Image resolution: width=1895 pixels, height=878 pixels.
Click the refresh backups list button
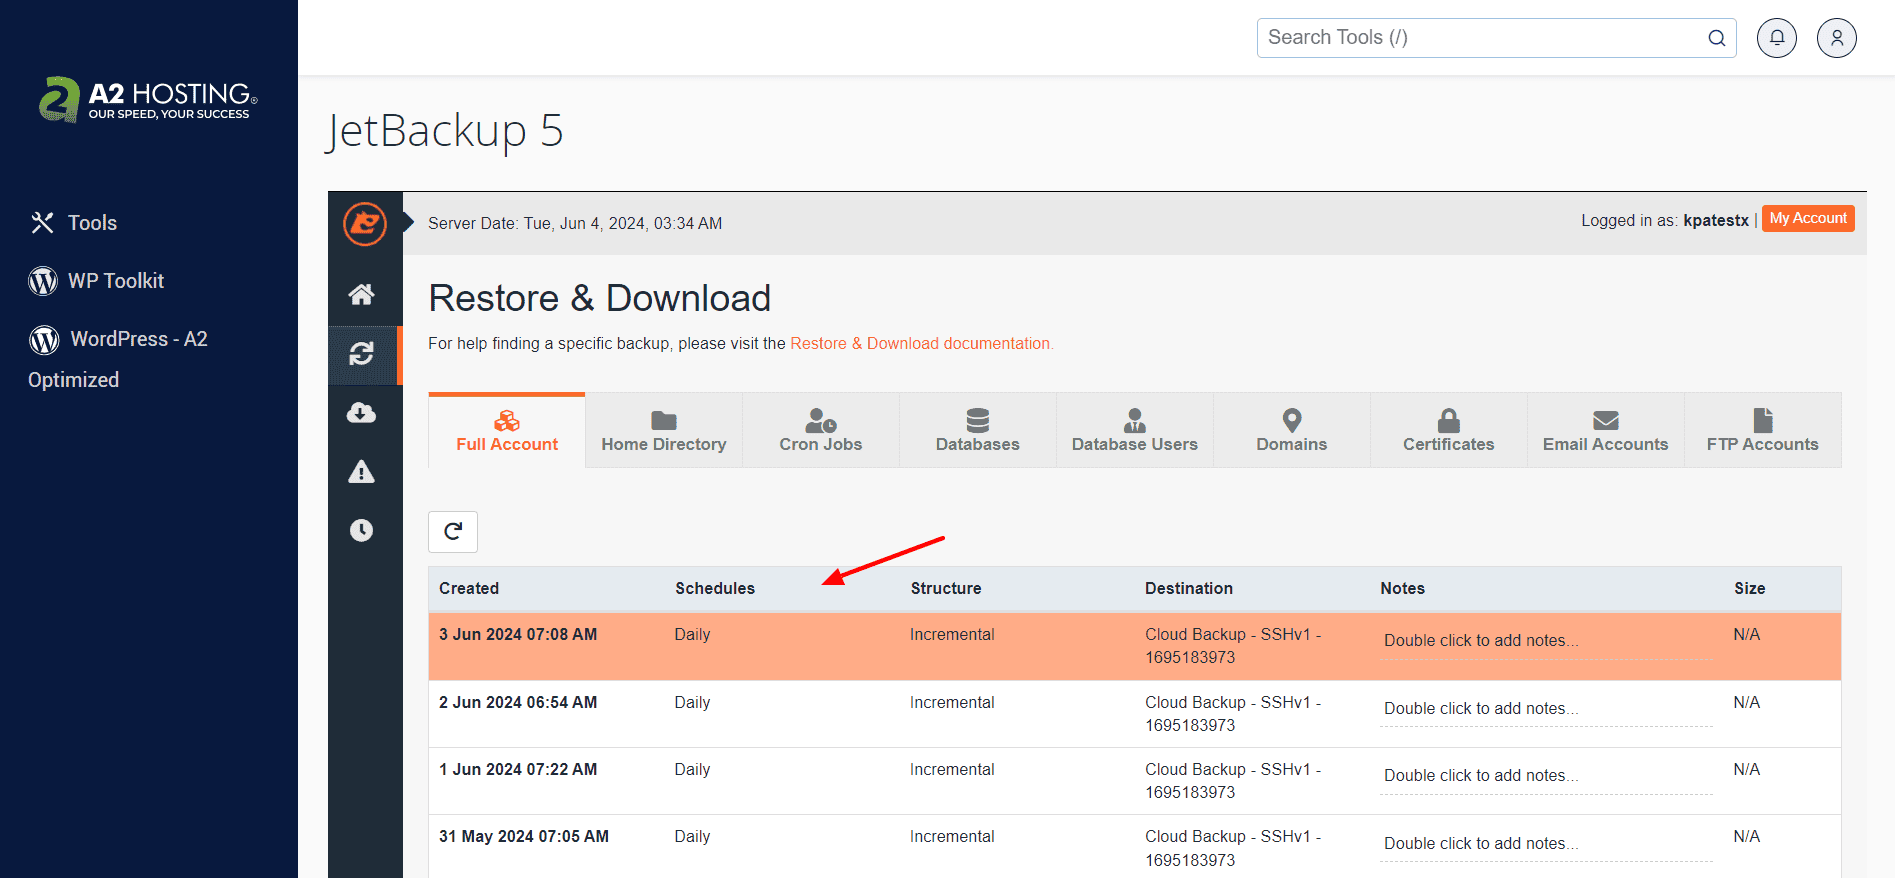pyautogui.click(x=453, y=531)
